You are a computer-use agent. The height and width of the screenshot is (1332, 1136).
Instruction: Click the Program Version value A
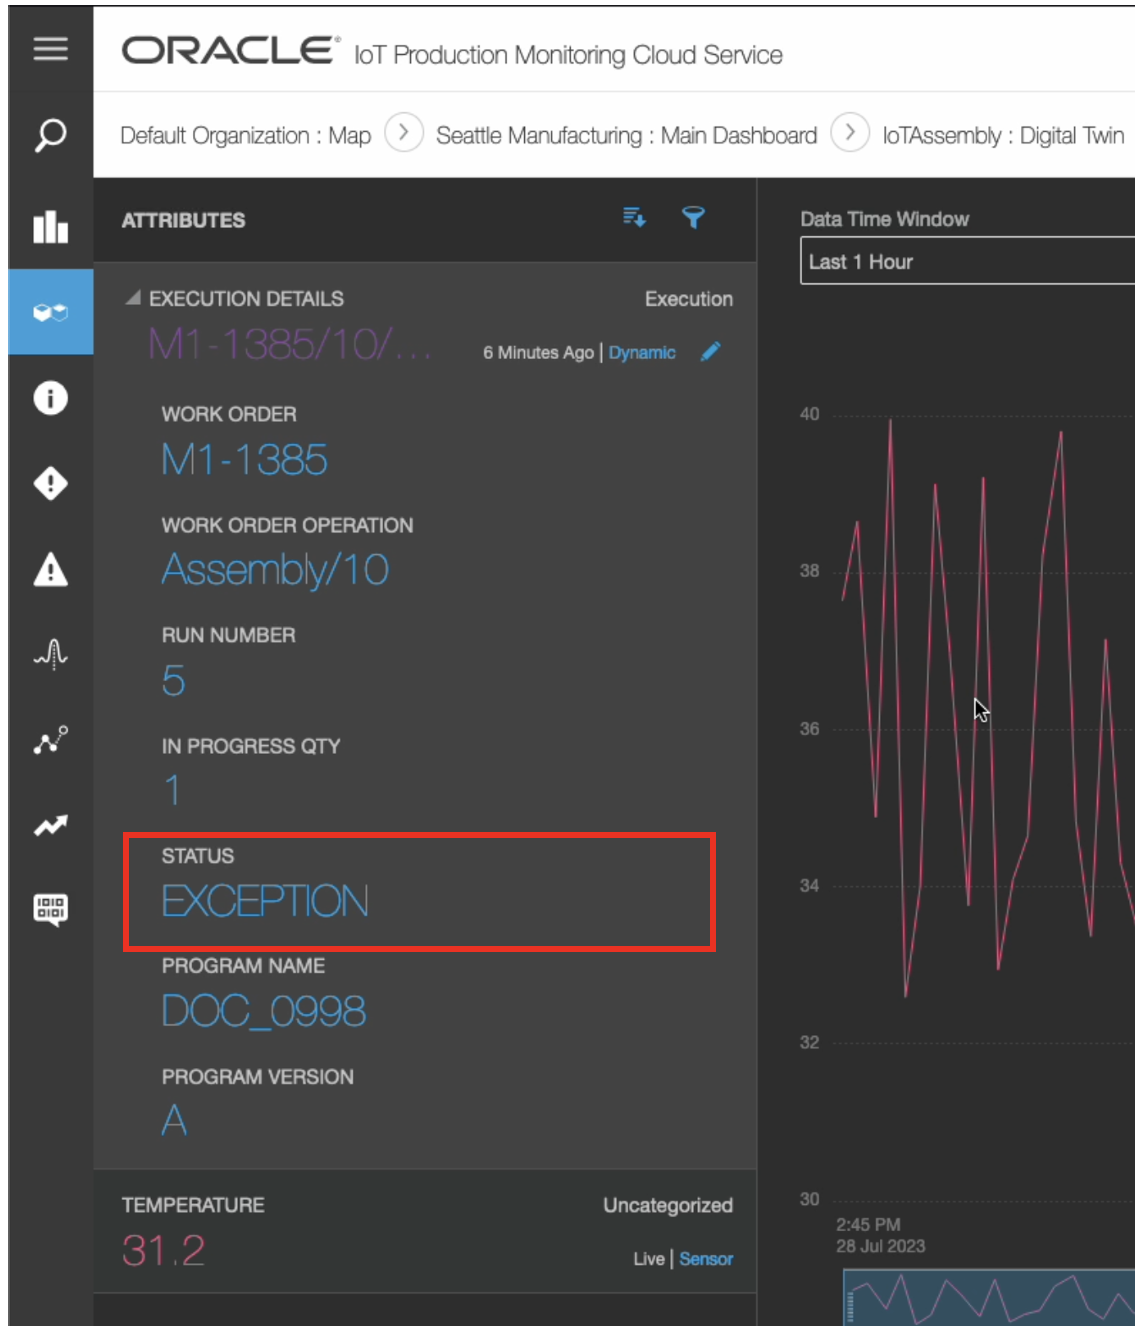tap(174, 1121)
